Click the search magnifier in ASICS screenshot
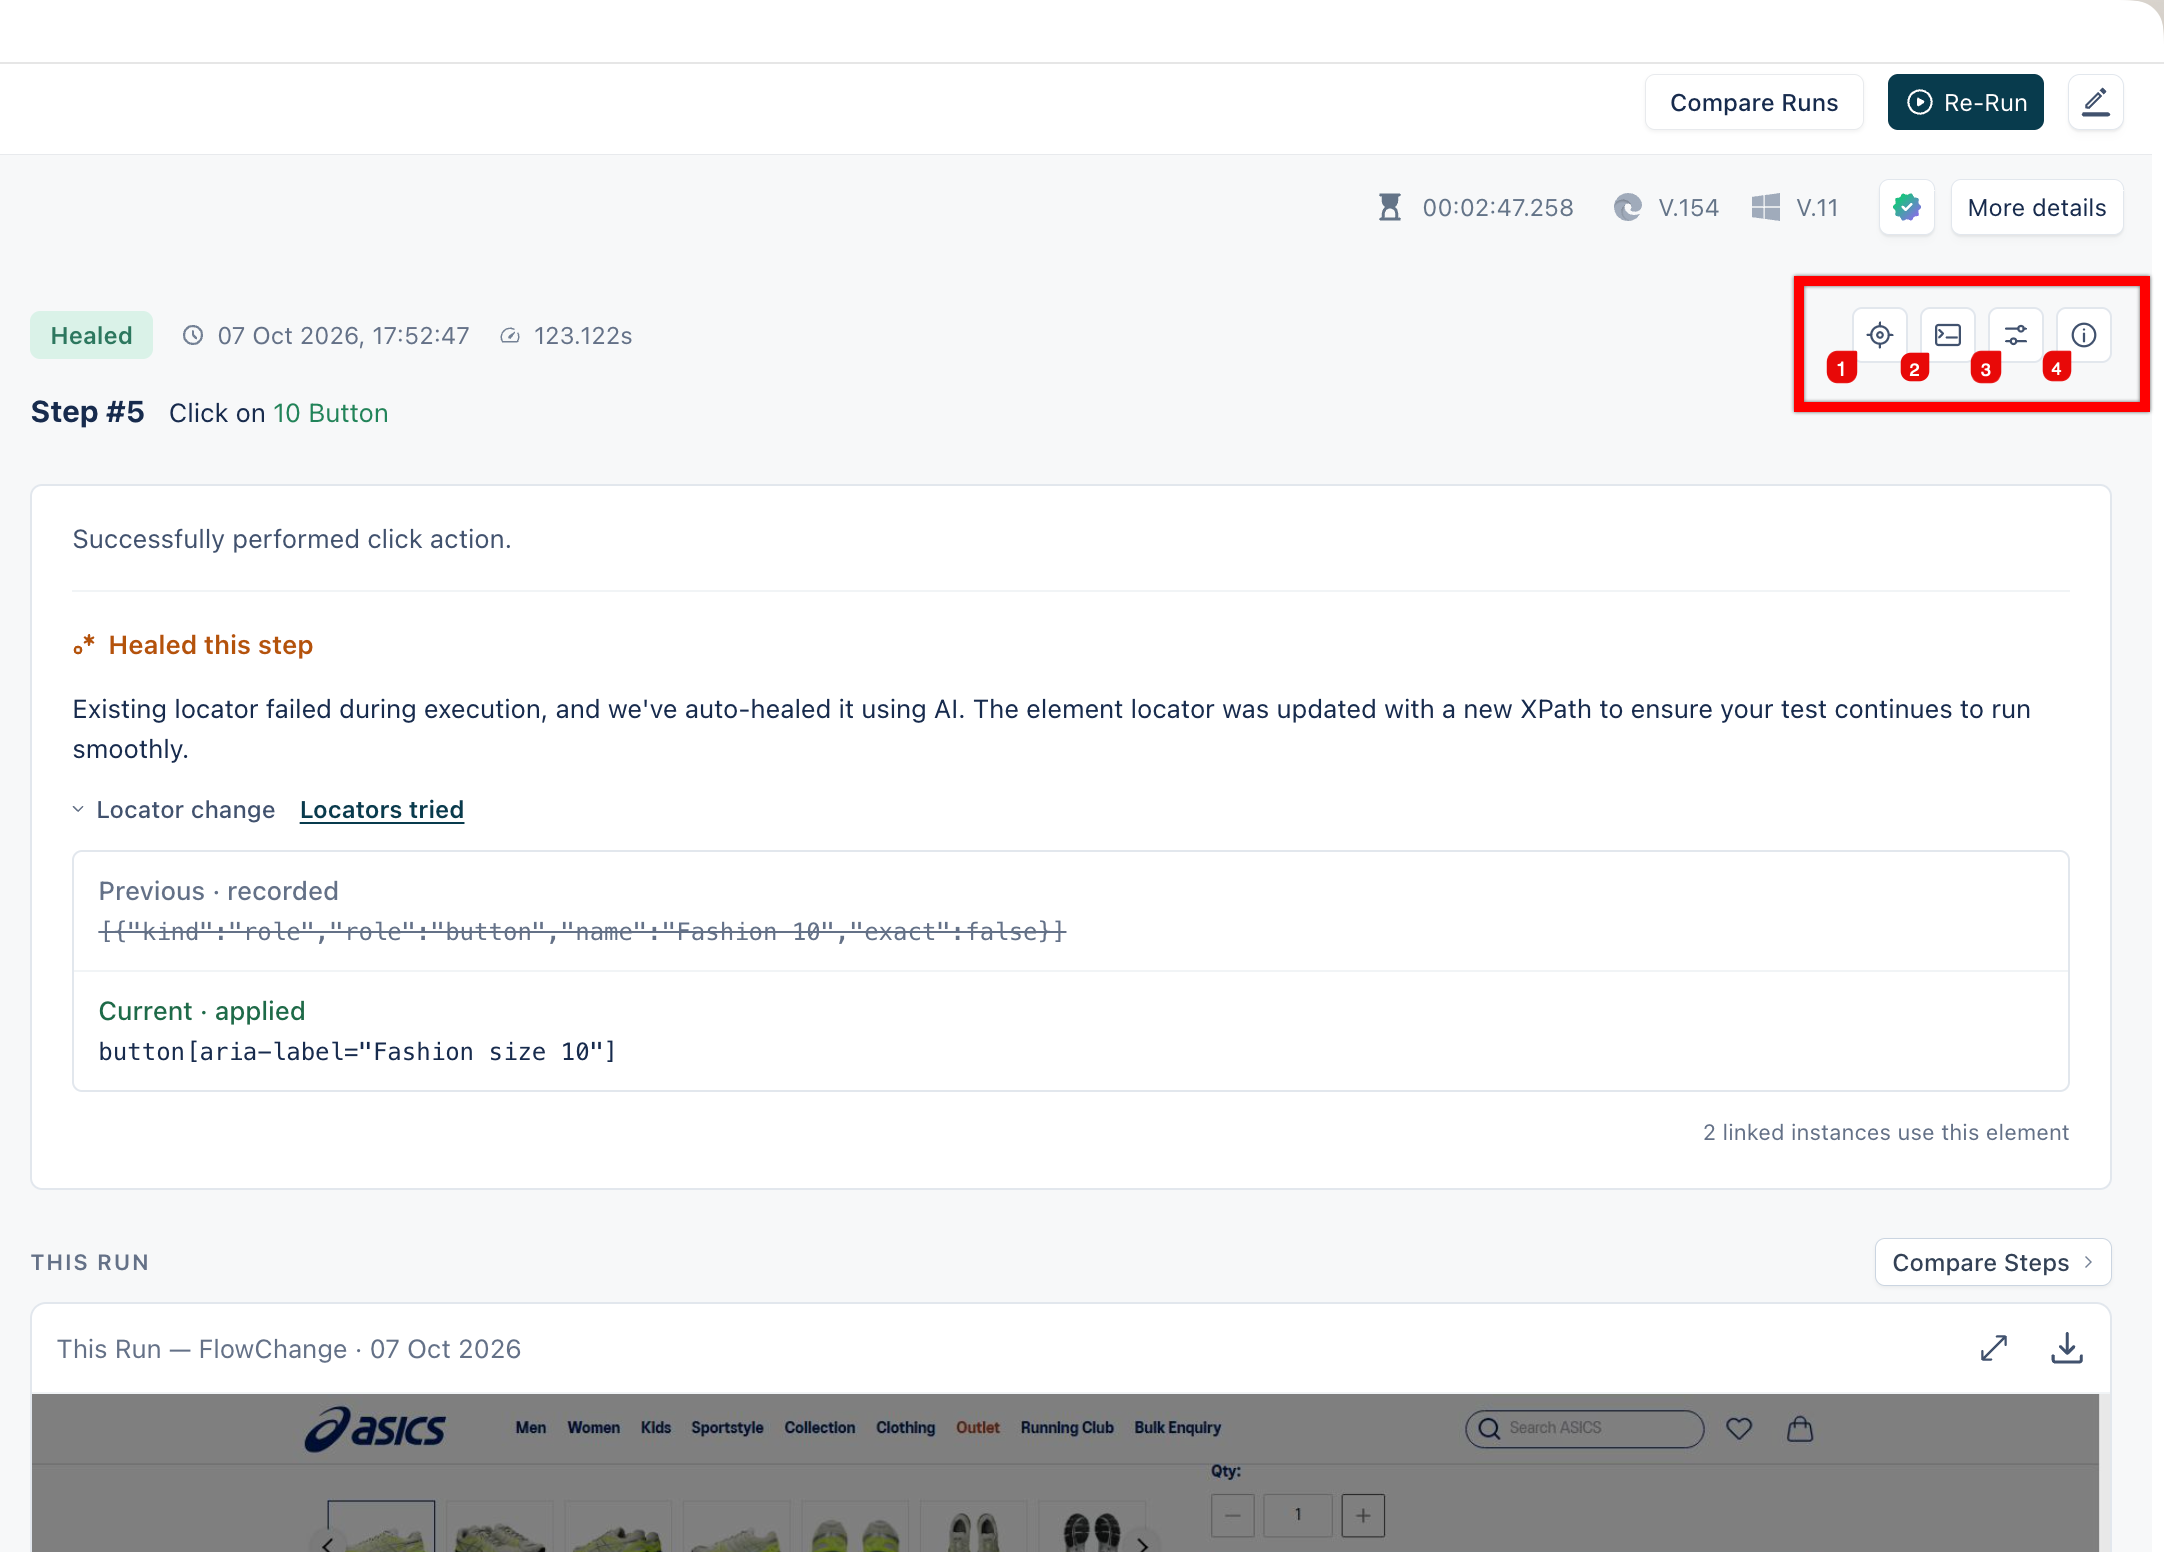The height and width of the screenshot is (1552, 2164). tap(1489, 1428)
